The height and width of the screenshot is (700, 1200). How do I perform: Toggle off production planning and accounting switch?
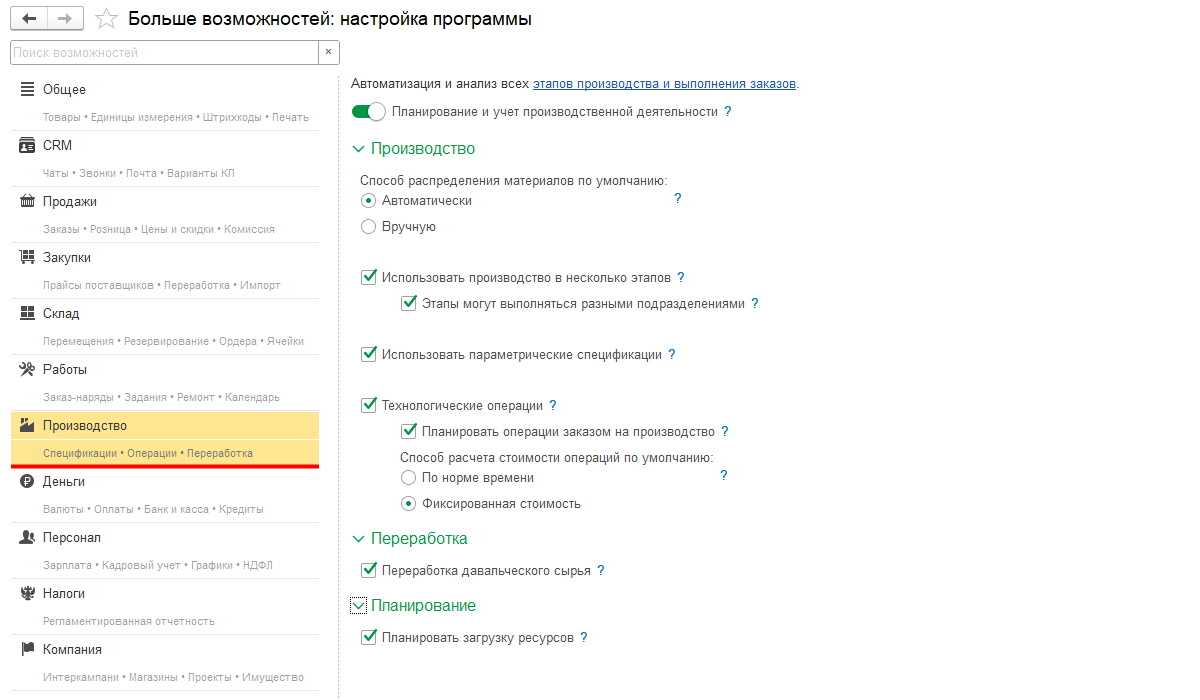(x=369, y=112)
